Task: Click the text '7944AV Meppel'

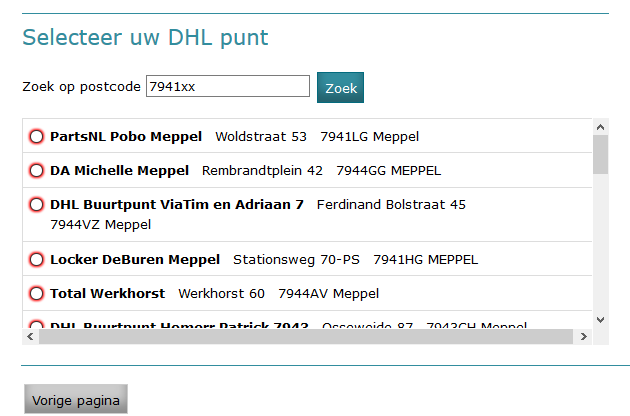Action: coord(328,294)
